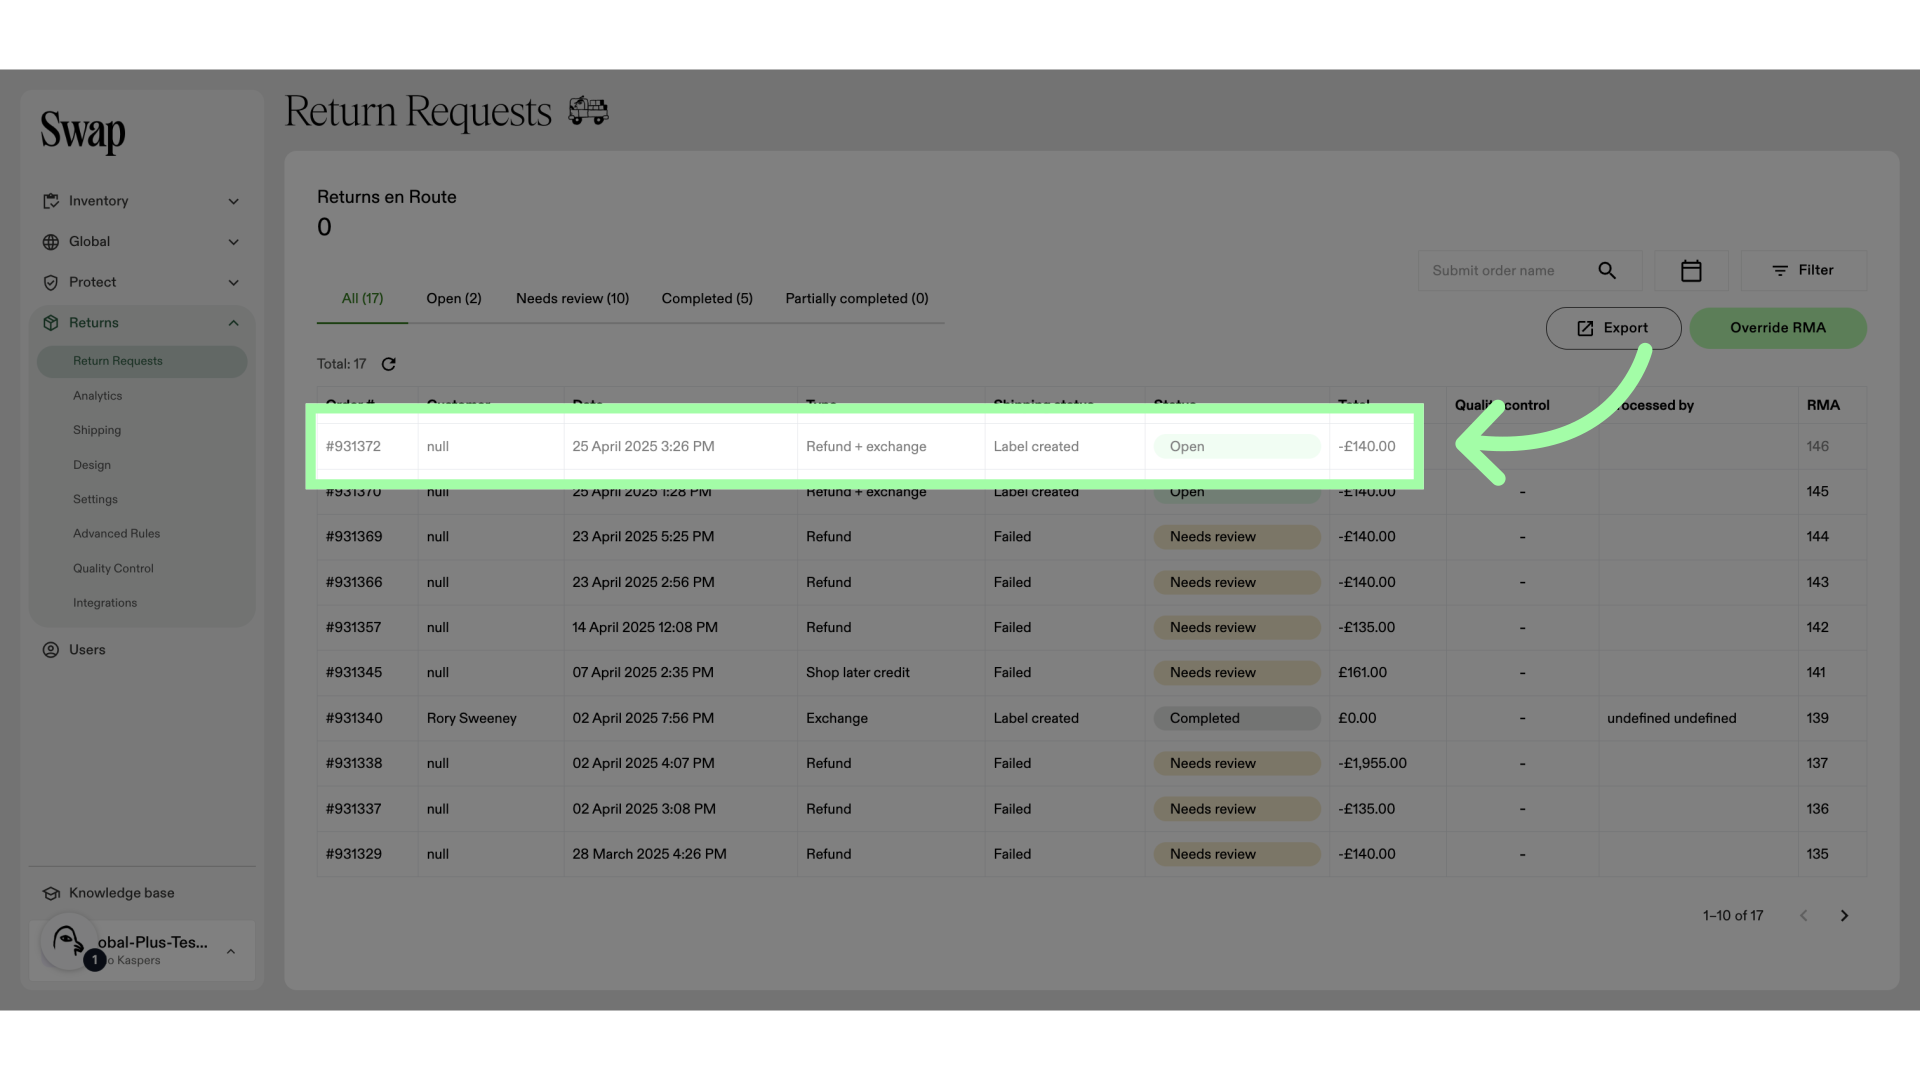Click the Swap logo

point(83,131)
